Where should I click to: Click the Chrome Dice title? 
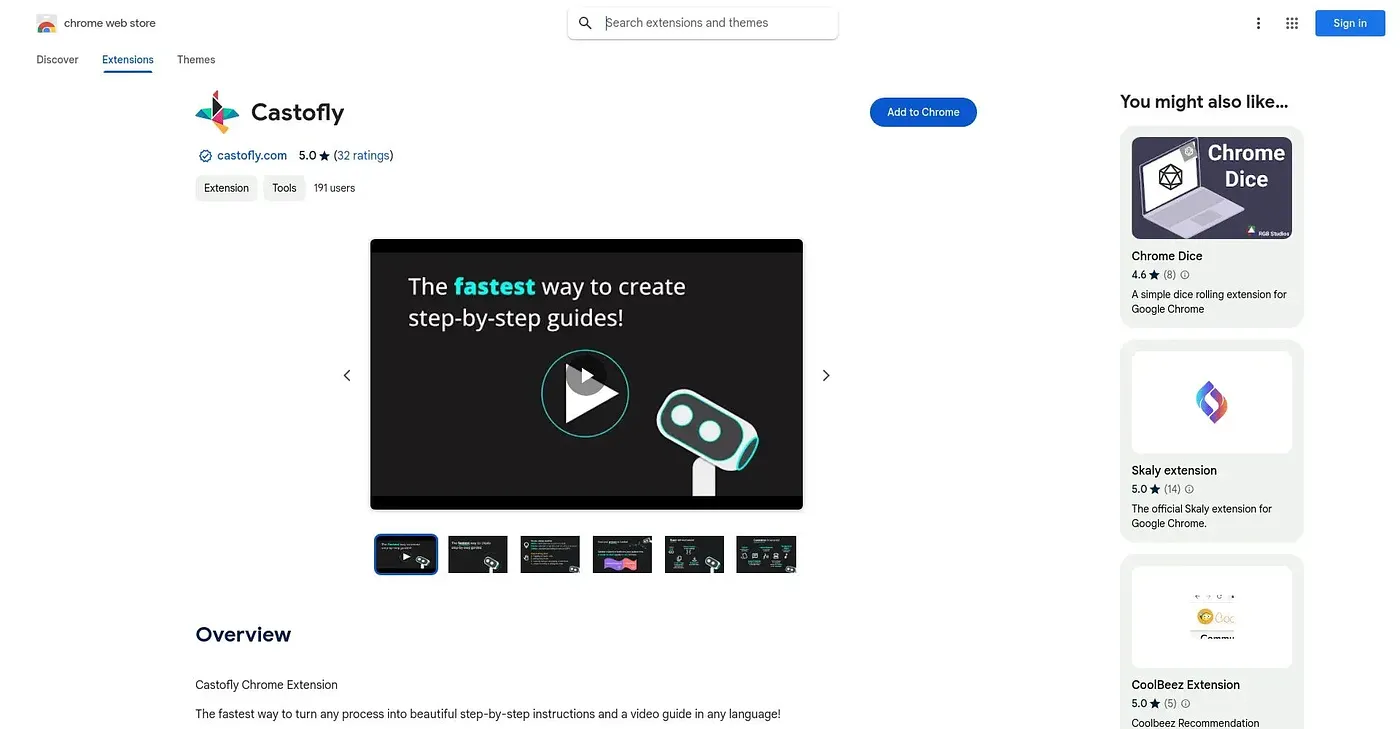[1167, 256]
